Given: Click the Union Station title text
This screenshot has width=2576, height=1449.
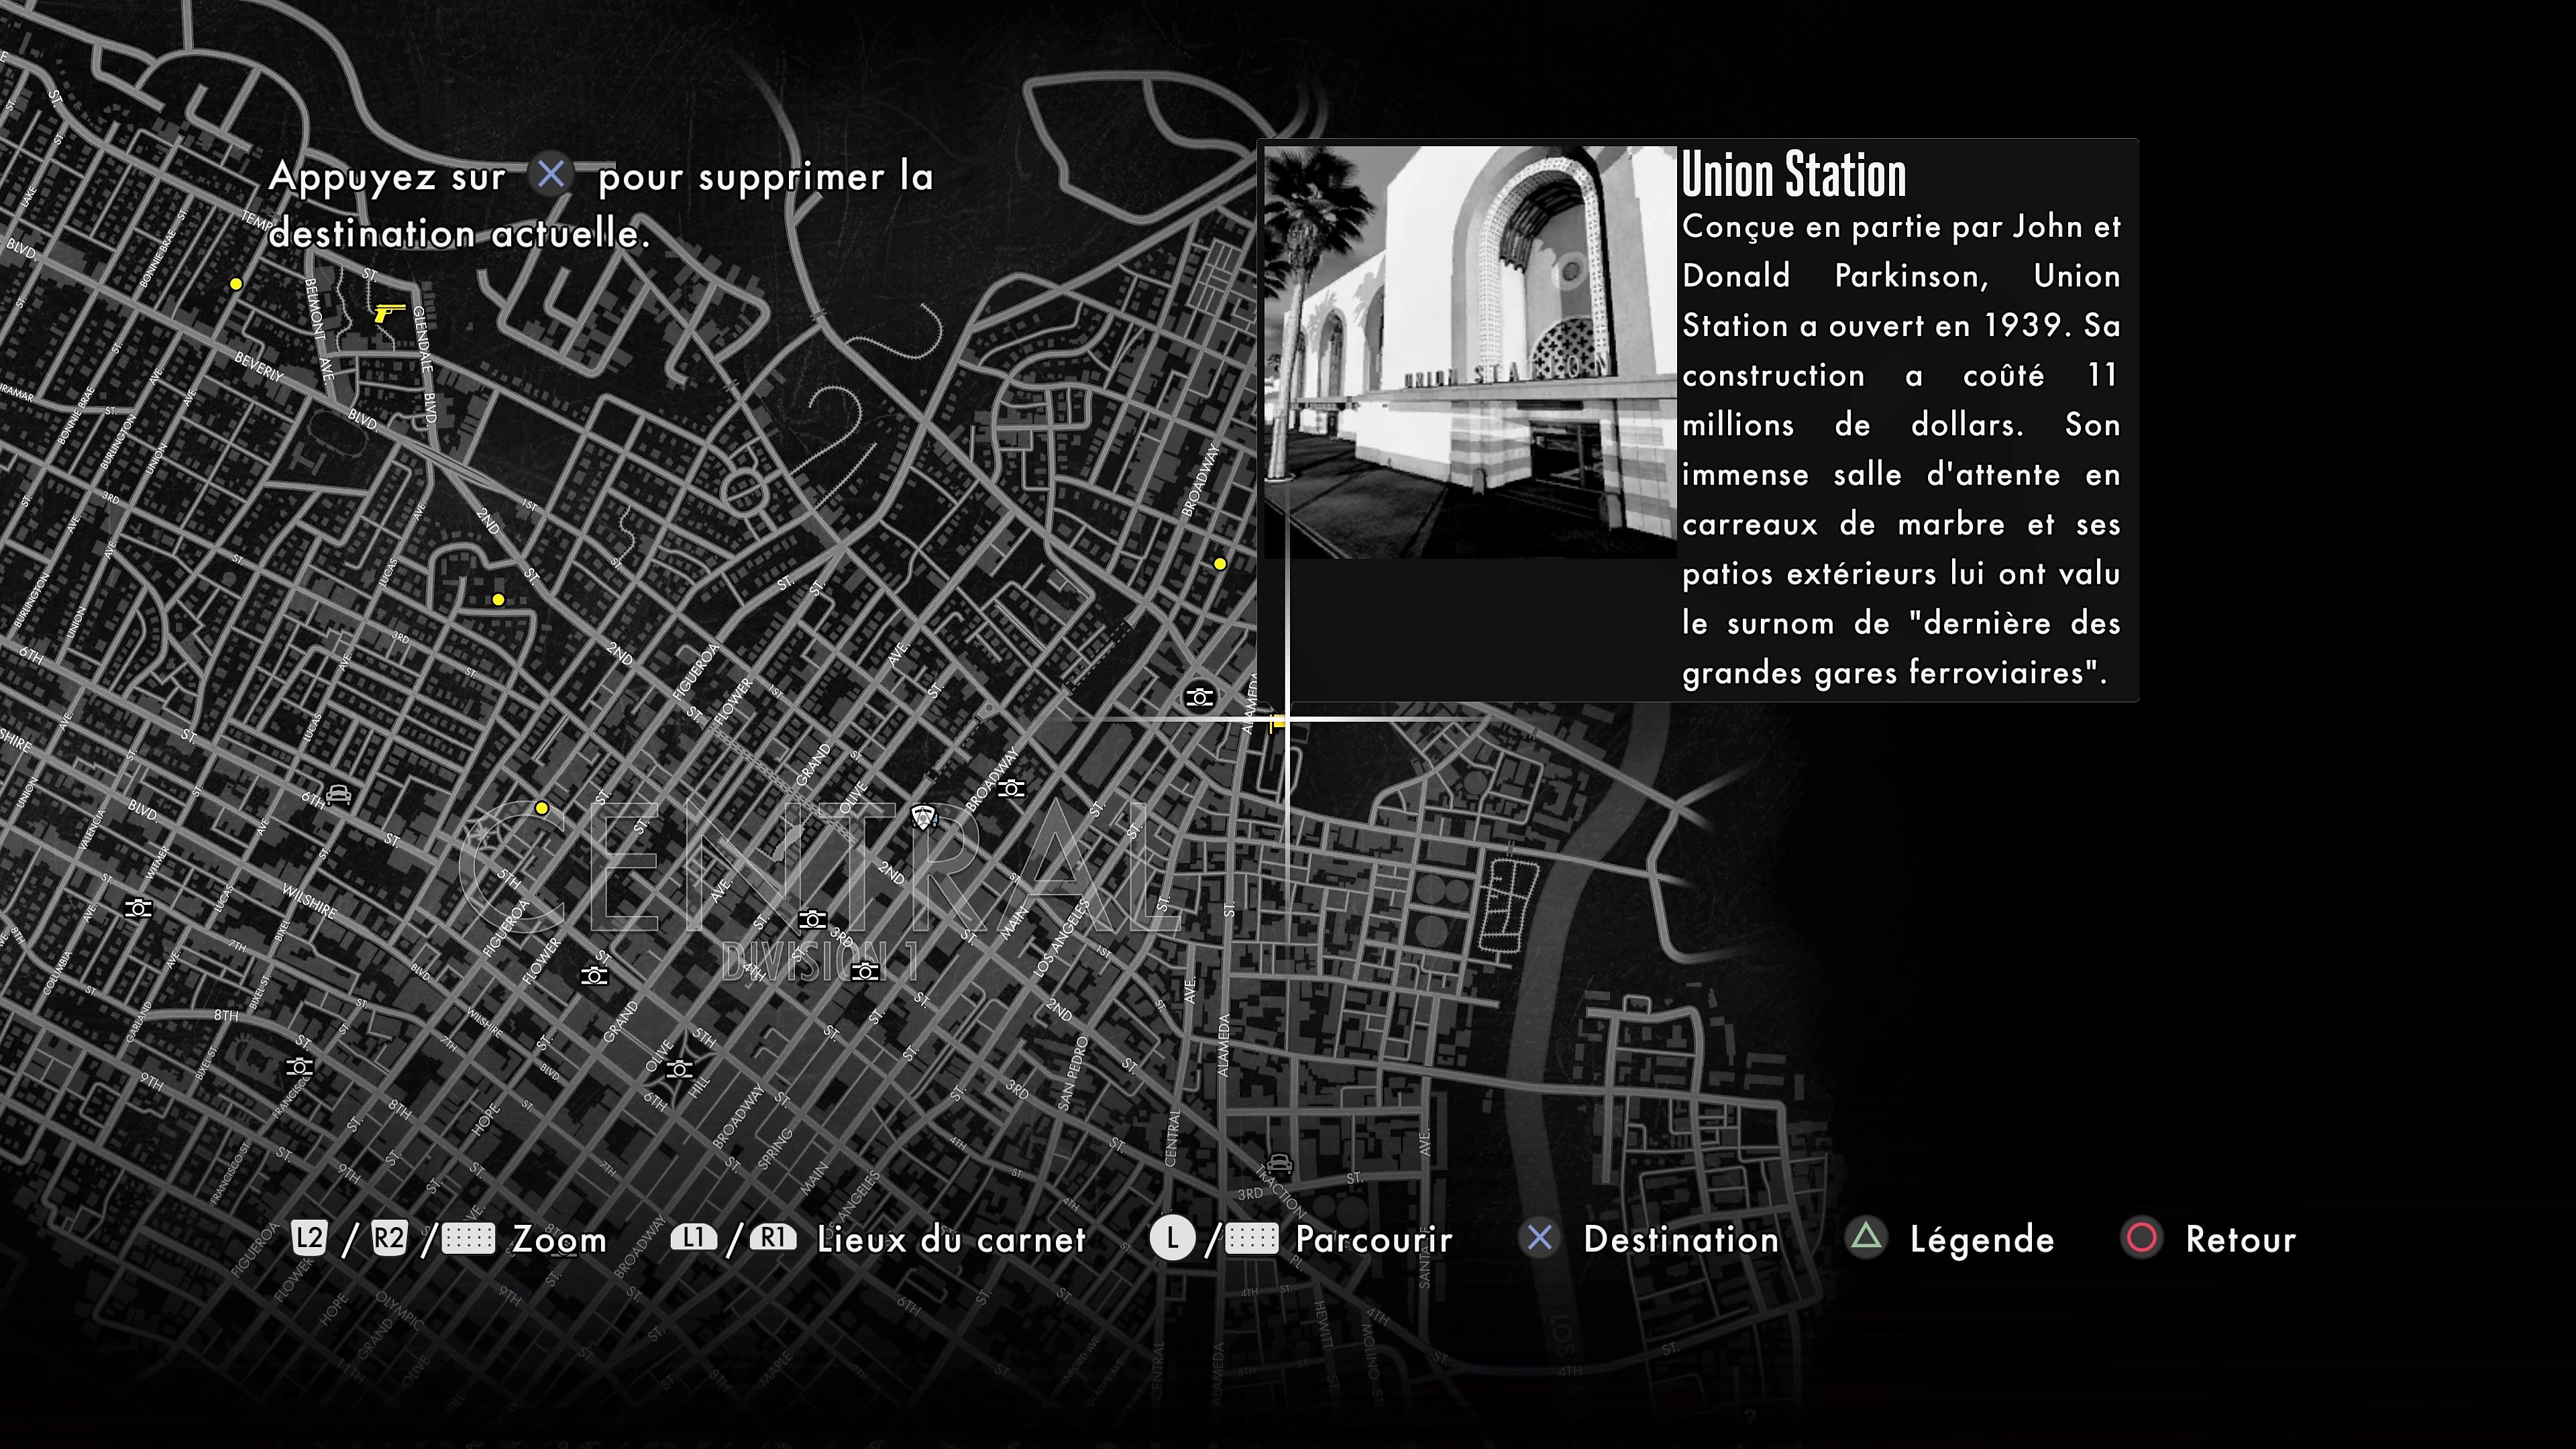Looking at the screenshot, I should [x=1794, y=175].
